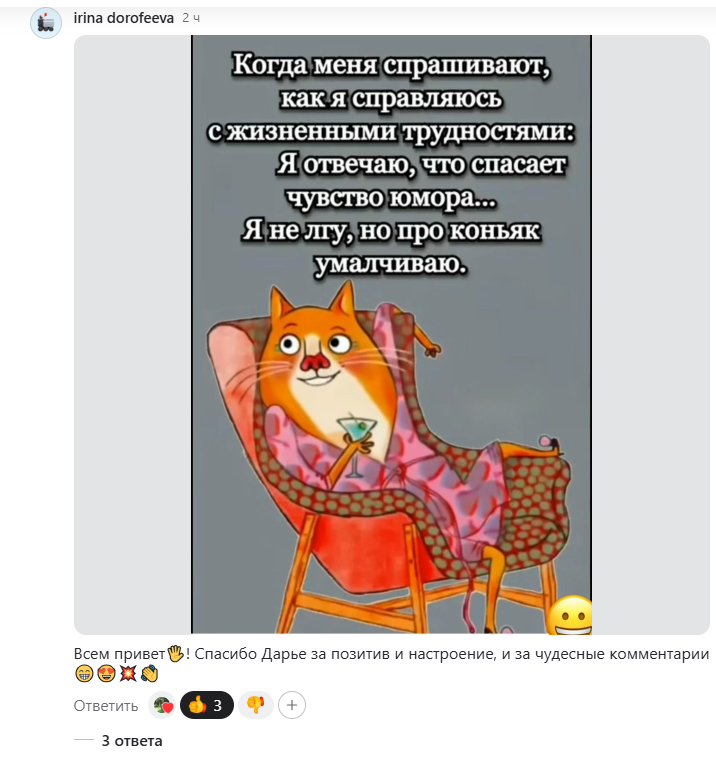Open the add reaction plus button
Viewport: 716px width, 770px height.
(292, 705)
